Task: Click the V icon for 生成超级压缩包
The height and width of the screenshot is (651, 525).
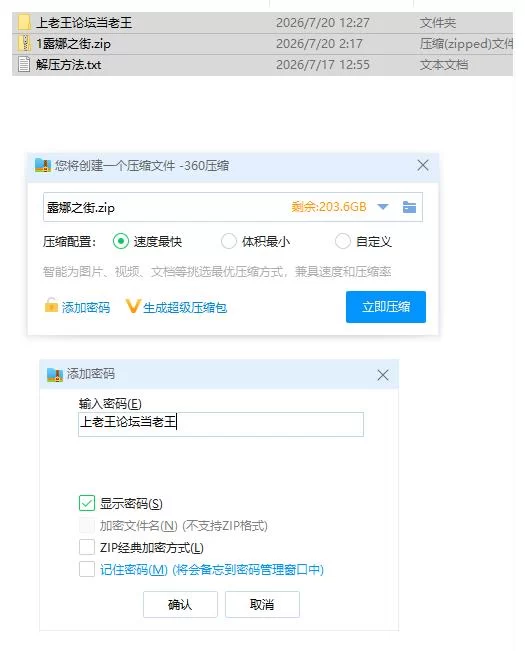Action: click(x=133, y=306)
